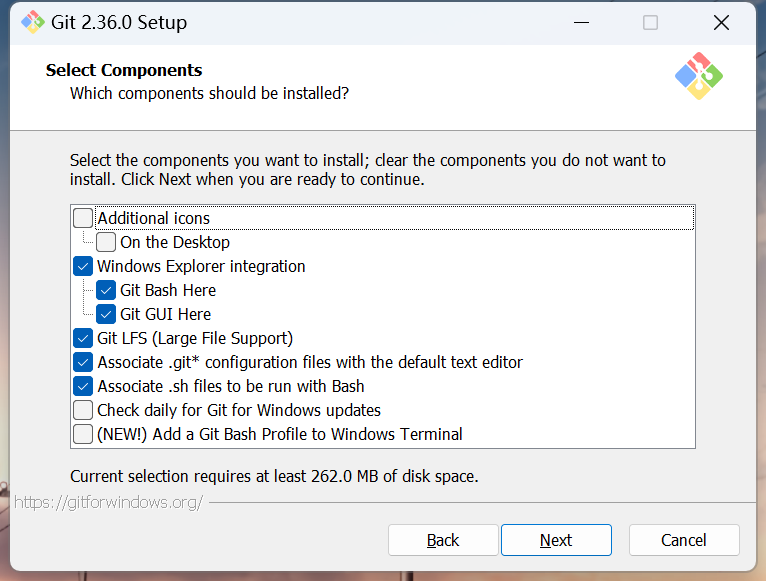Go to the next setup step
This screenshot has height=581, width=766.
[556, 540]
